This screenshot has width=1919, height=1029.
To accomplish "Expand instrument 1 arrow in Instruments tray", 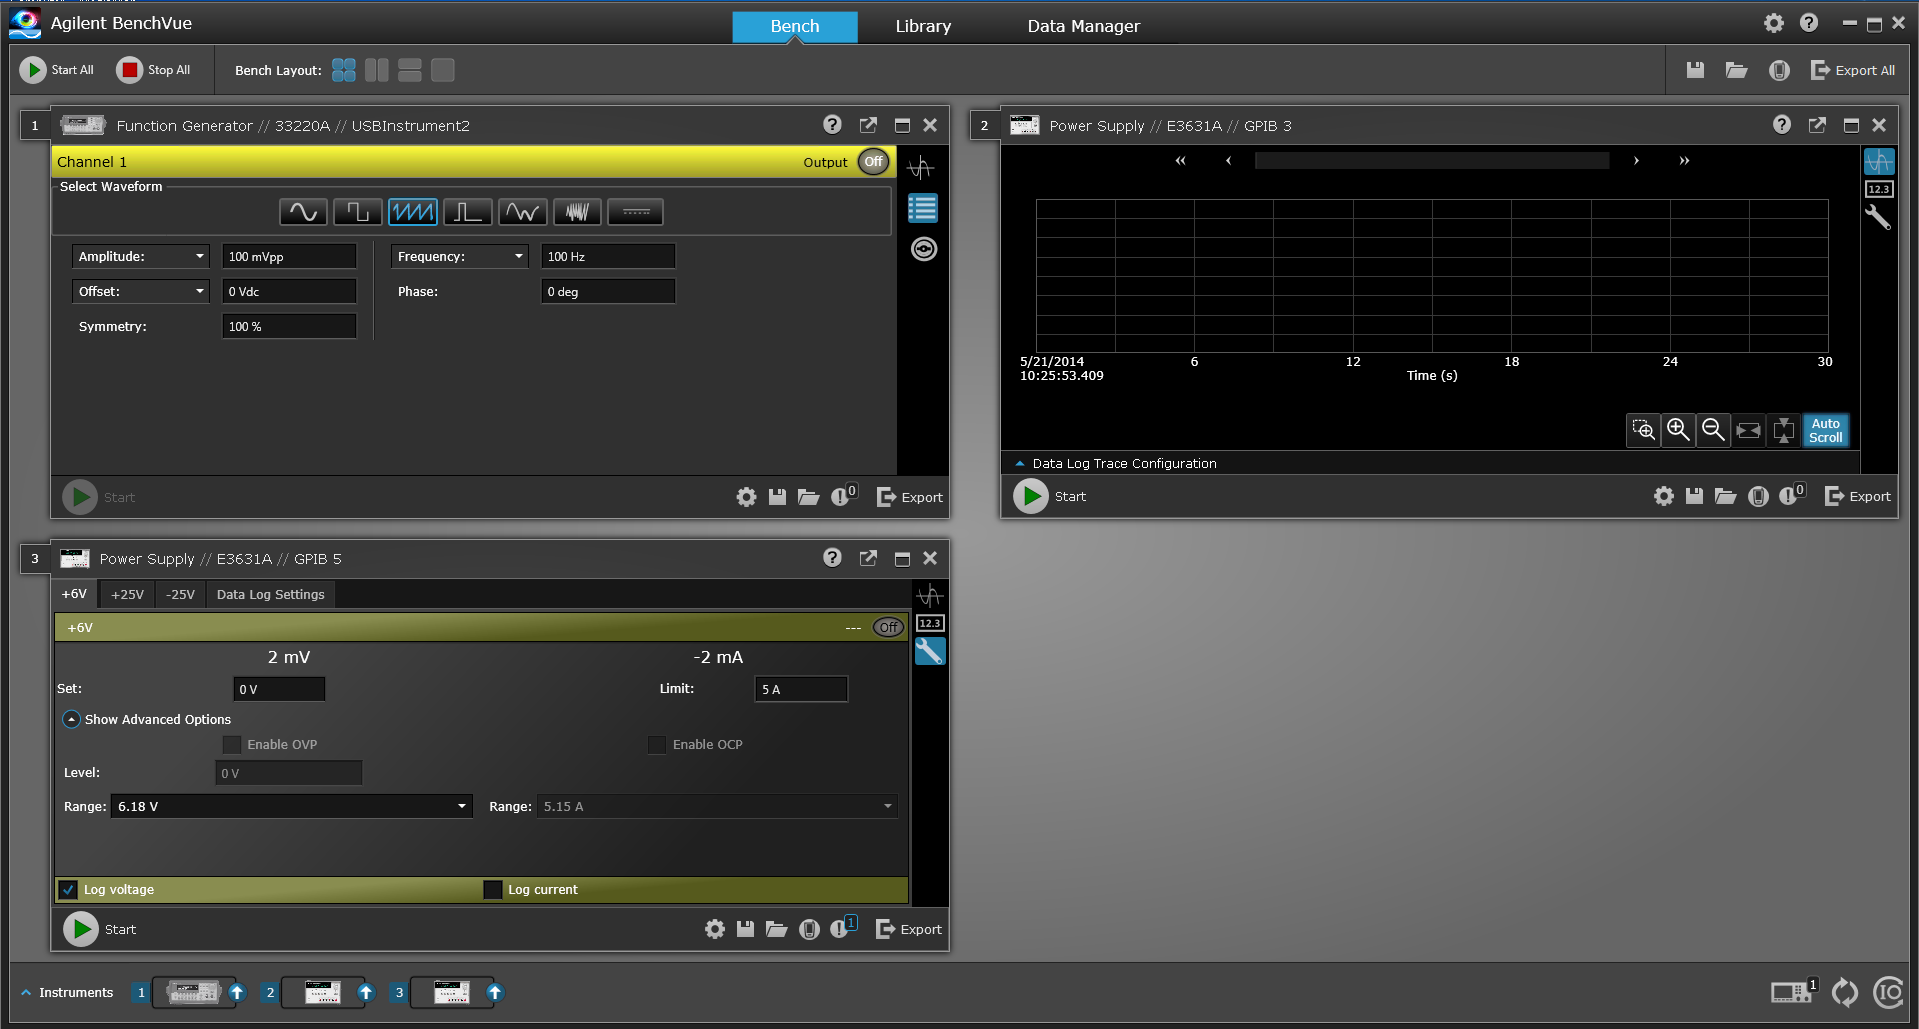I will [237, 992].
